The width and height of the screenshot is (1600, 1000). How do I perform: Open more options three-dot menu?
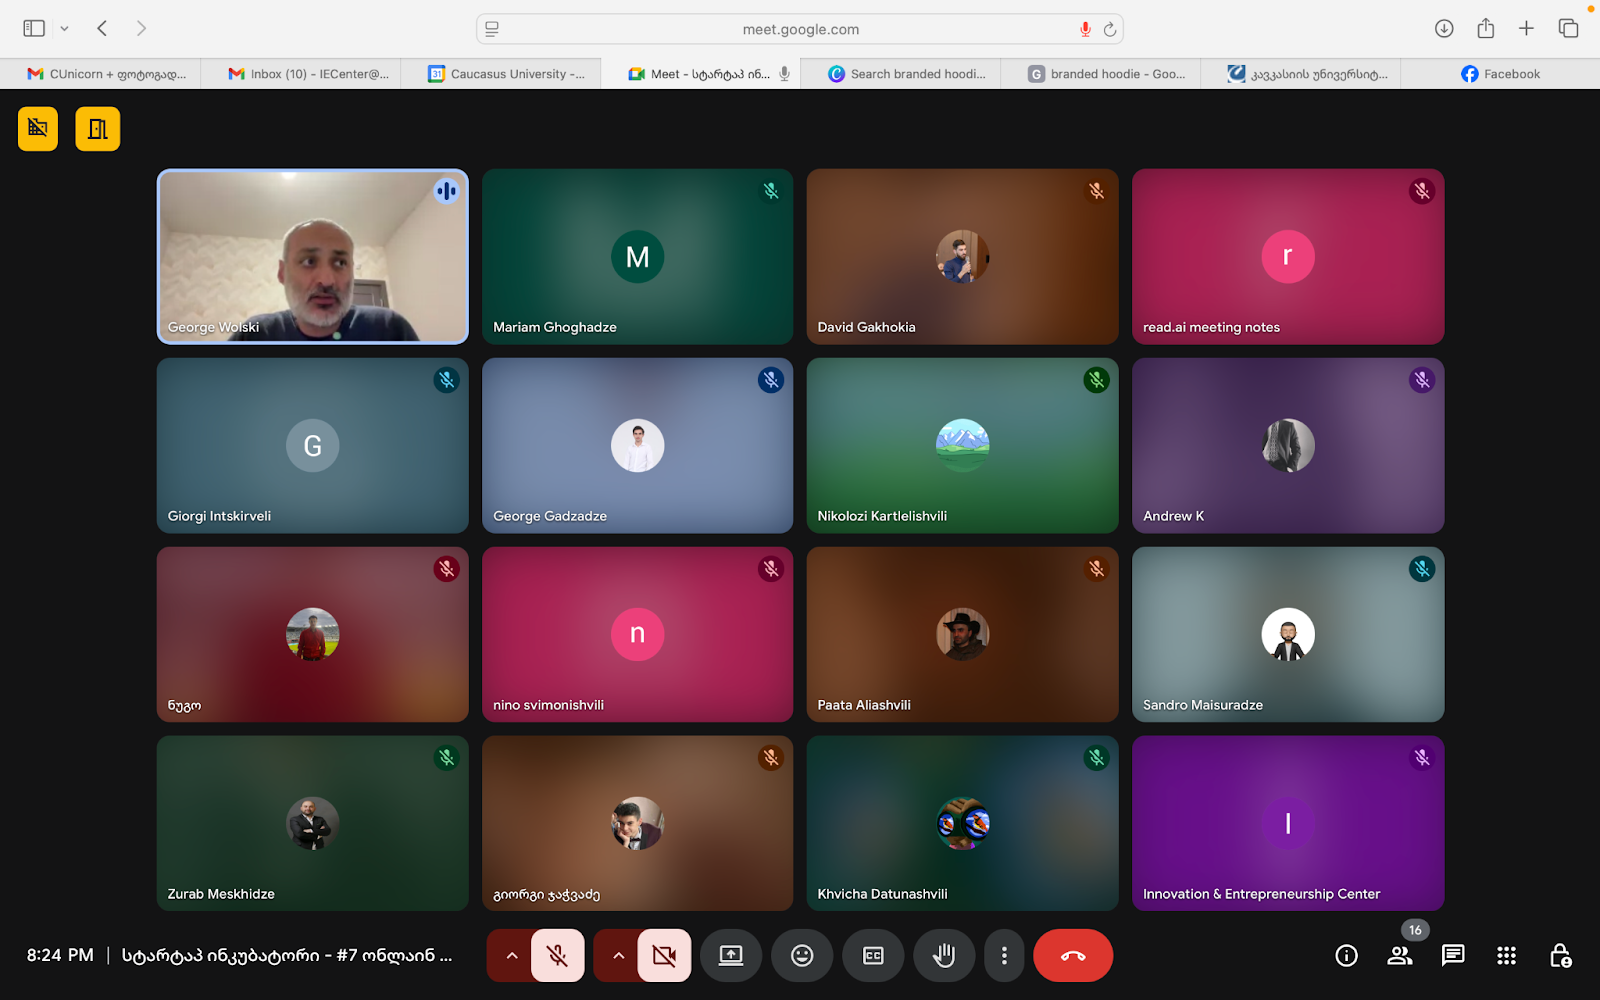[x=1004, y=956]
